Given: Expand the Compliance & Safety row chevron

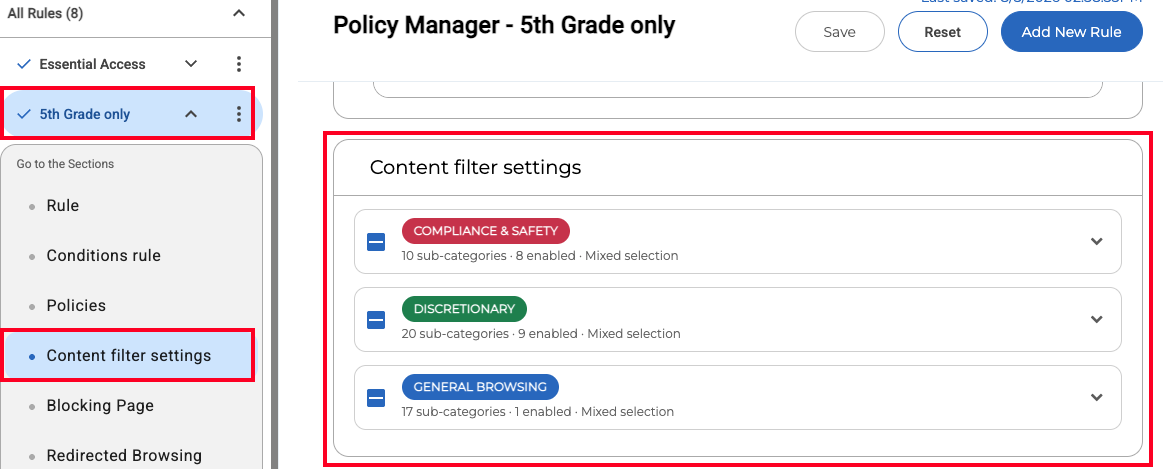Looking at the screenshot, I should coord(1097,241).
